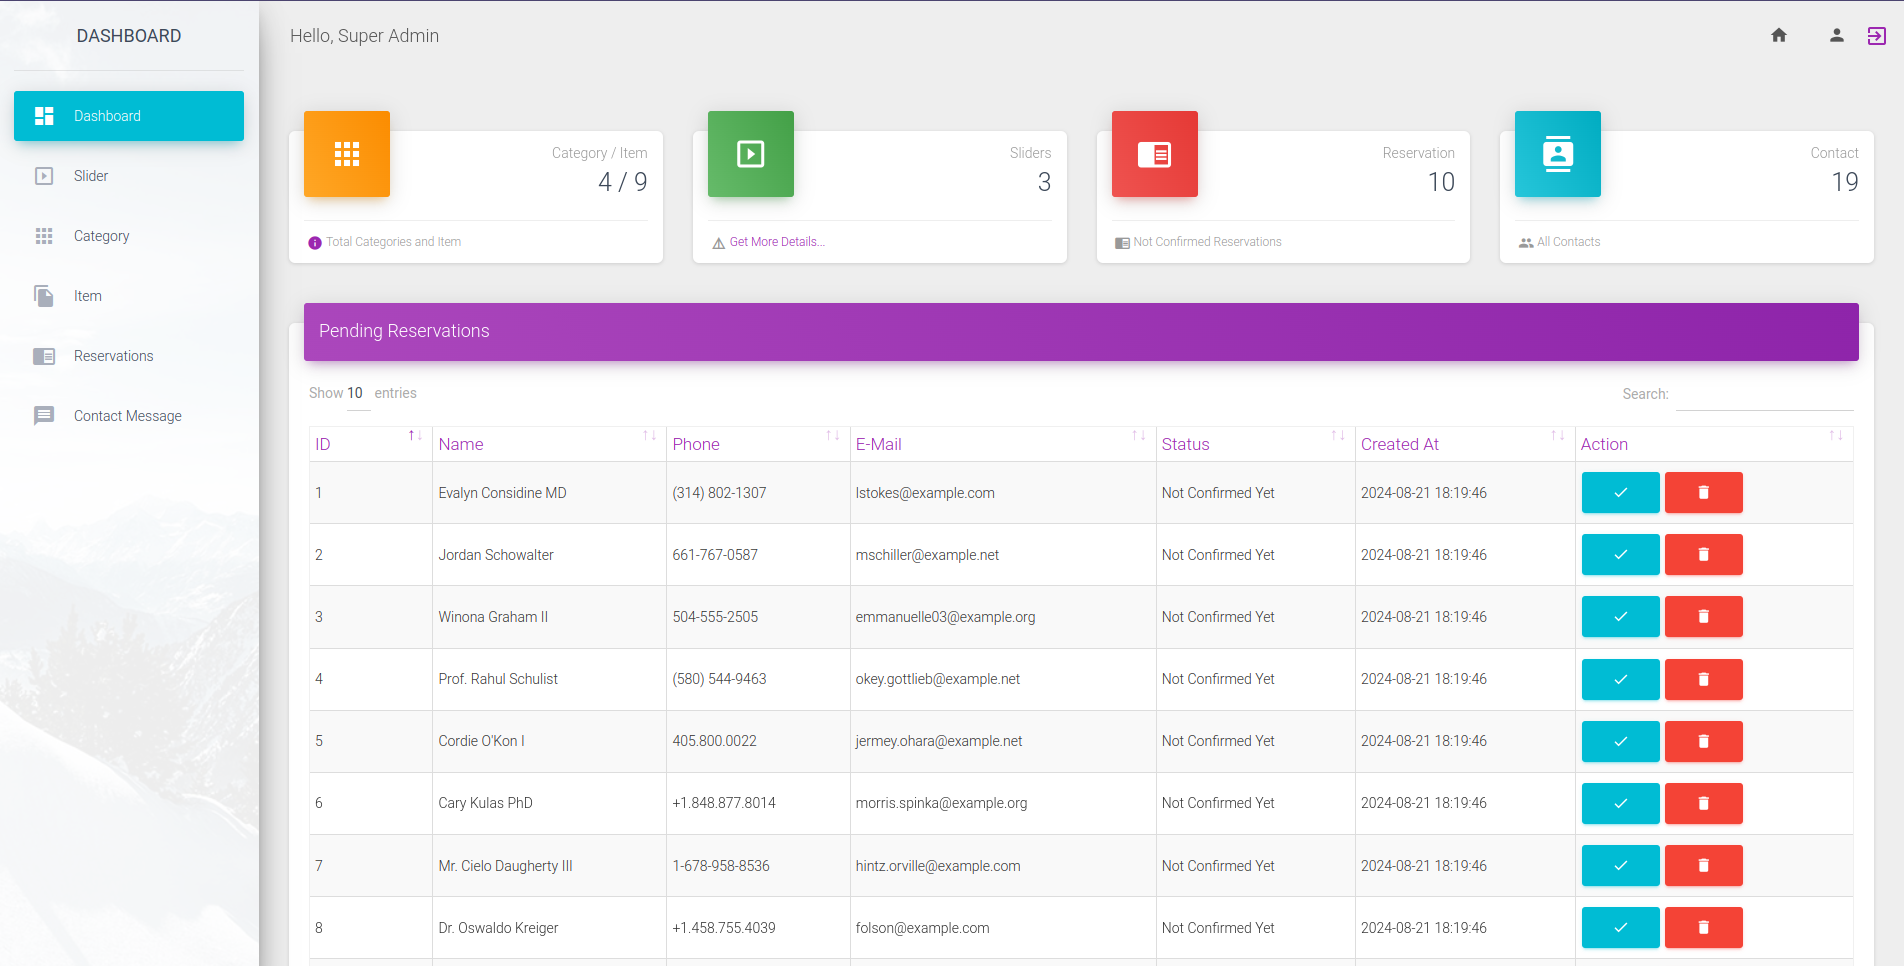Sort table by E-Mail column
The height and width of the screenshot is (966, 1904).
(1003, 444)
